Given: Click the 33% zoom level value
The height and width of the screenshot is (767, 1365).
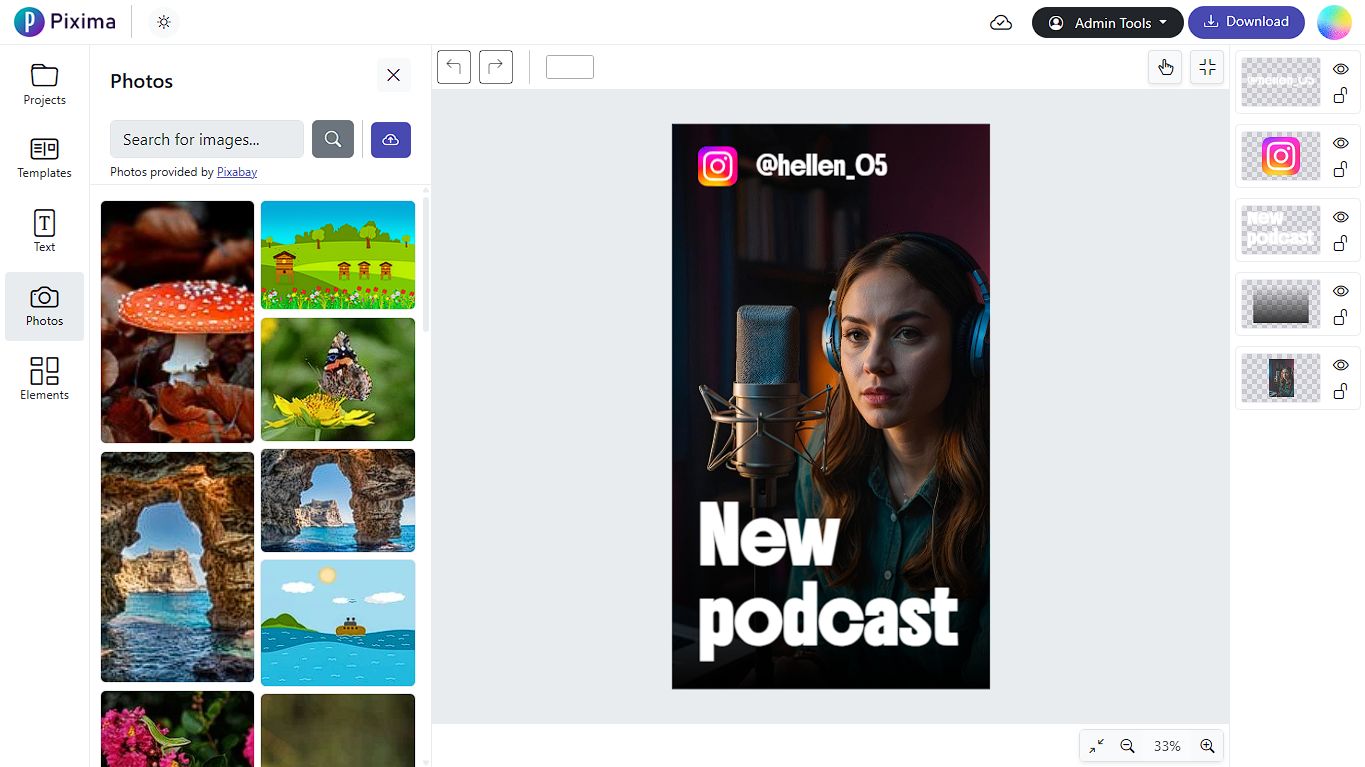Looking at the screenshot, I should click(x=1167, y=746).
